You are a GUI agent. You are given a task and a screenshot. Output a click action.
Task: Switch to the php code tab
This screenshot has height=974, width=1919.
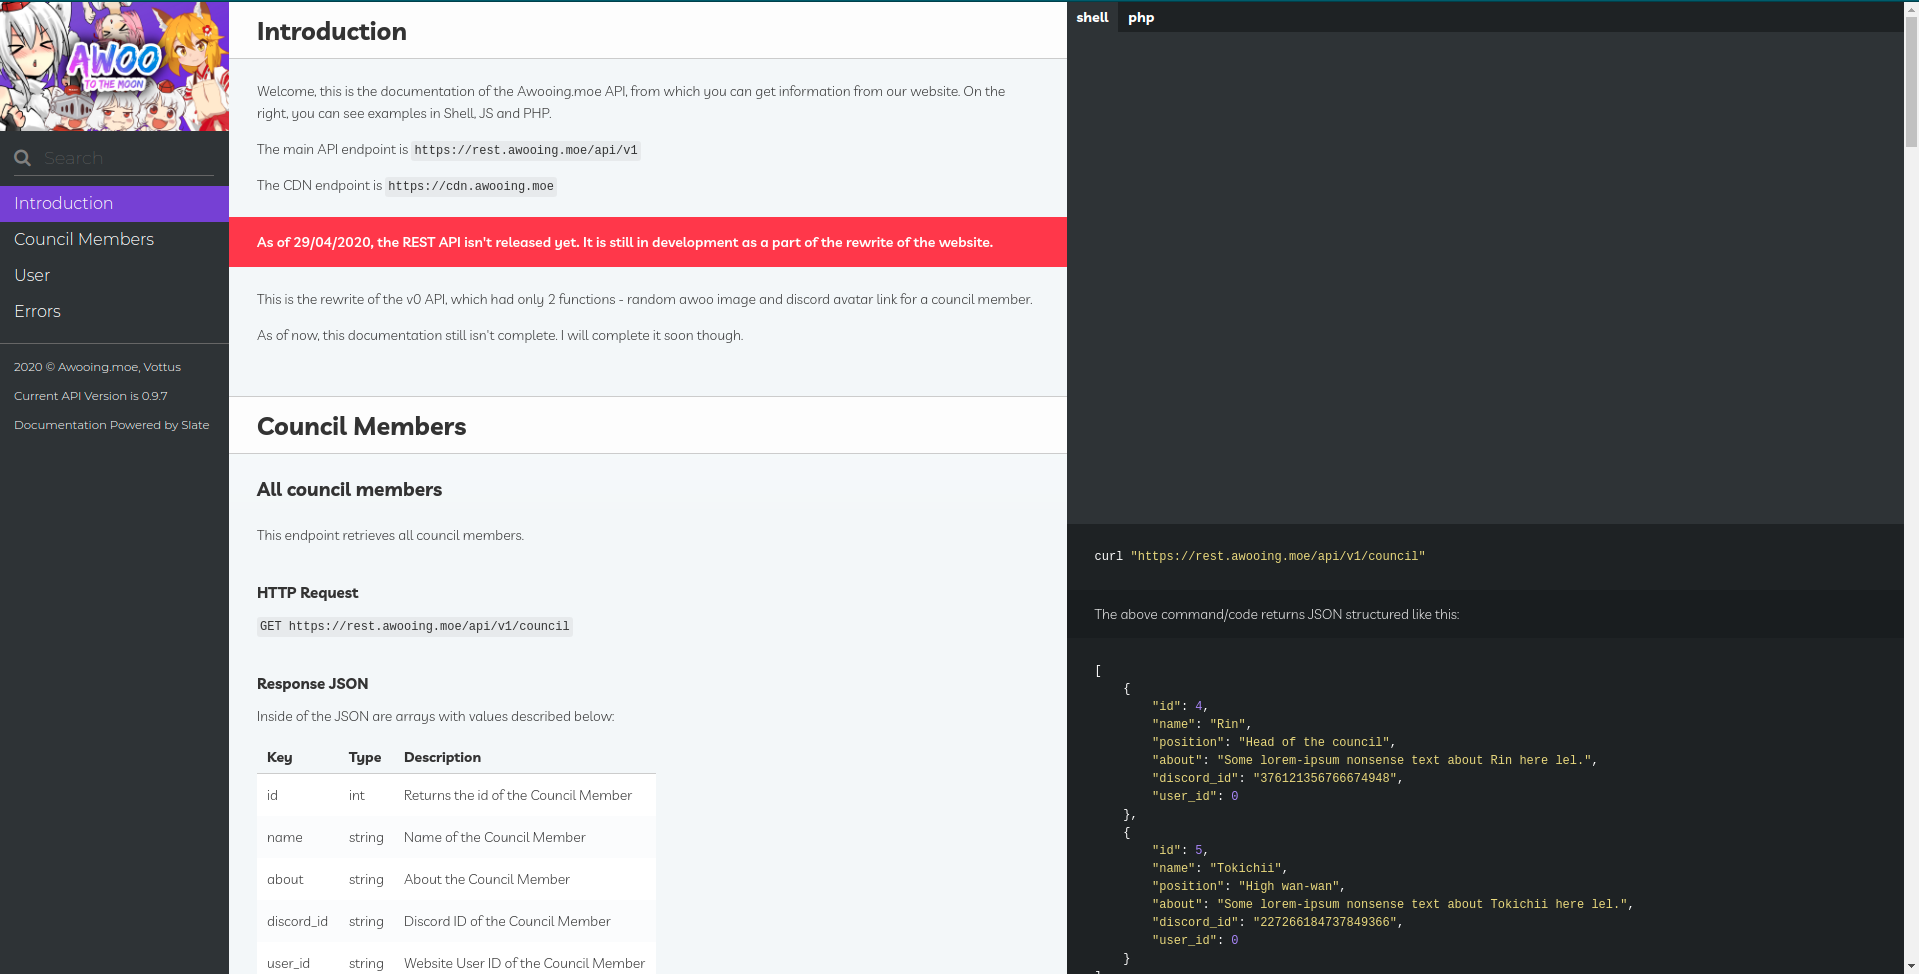tap(1140, 17)
